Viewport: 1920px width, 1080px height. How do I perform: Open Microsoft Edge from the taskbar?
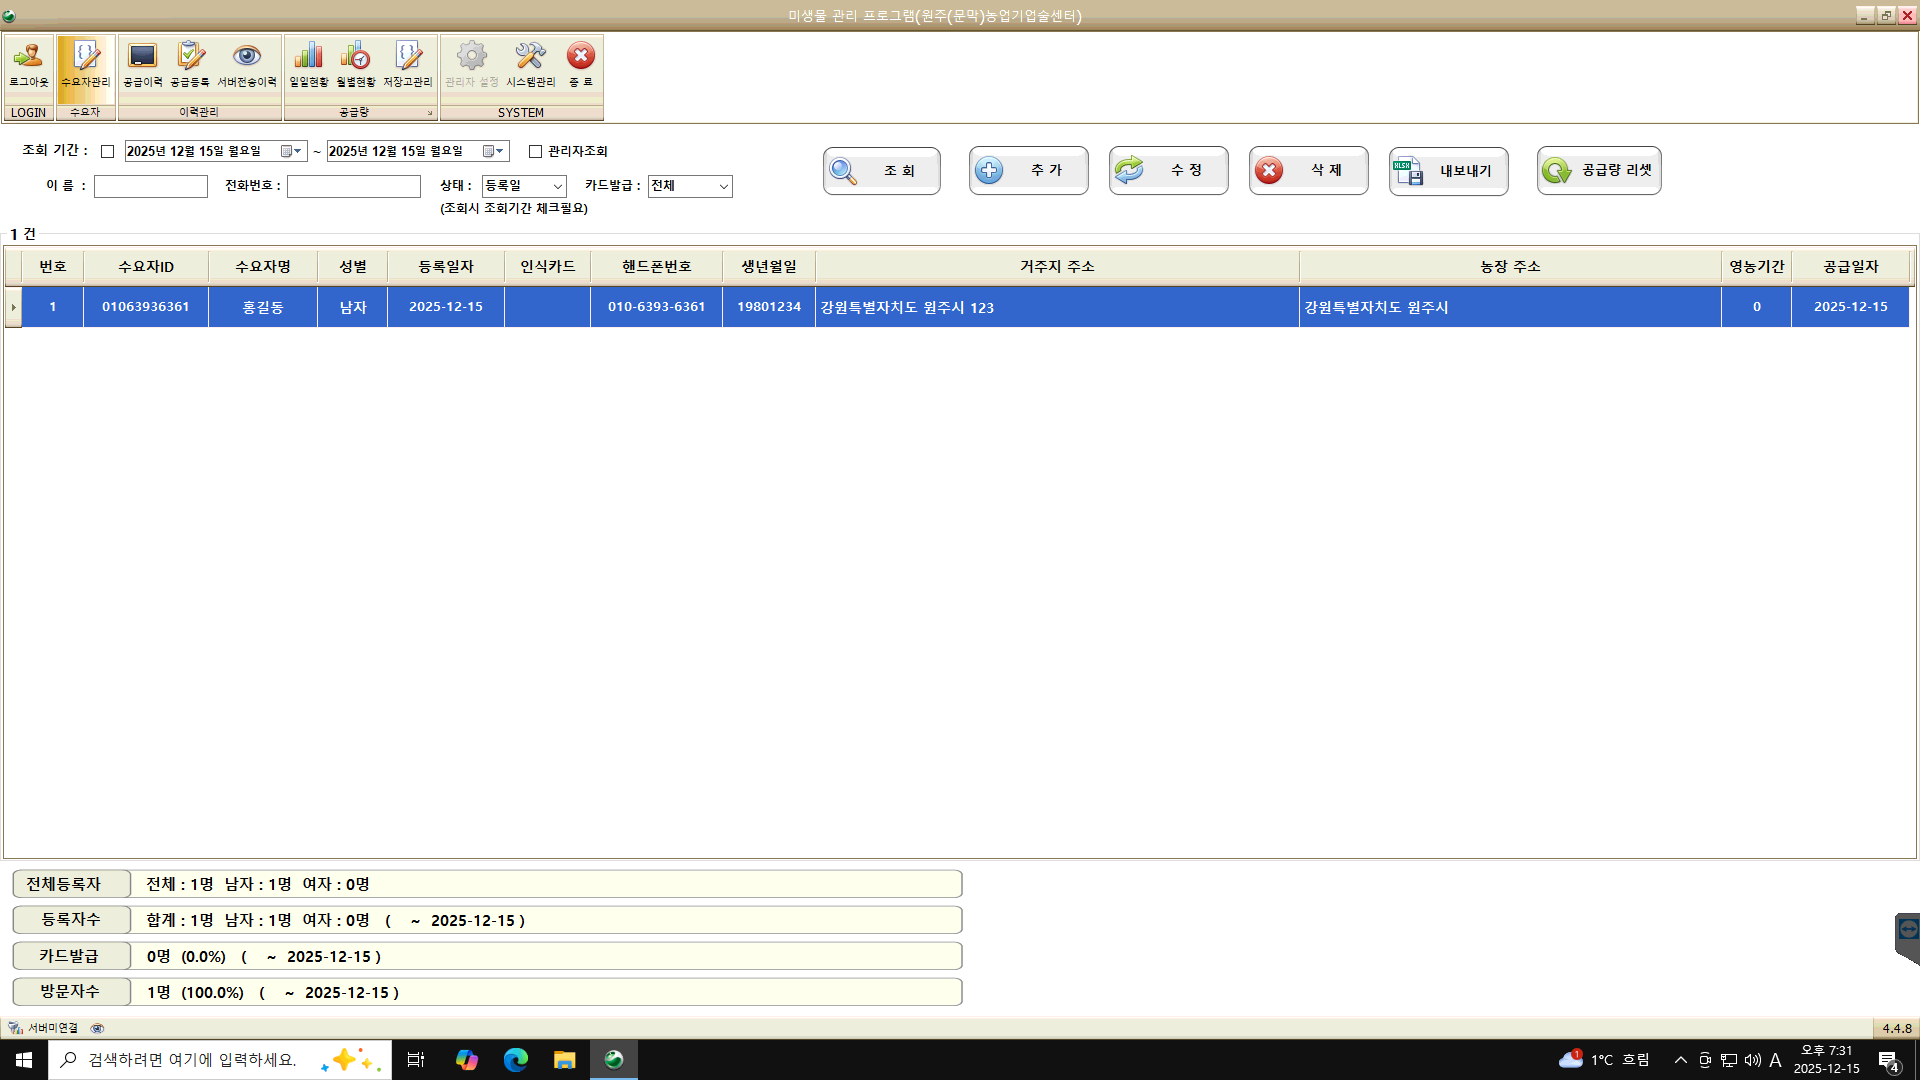[516, 1060]
